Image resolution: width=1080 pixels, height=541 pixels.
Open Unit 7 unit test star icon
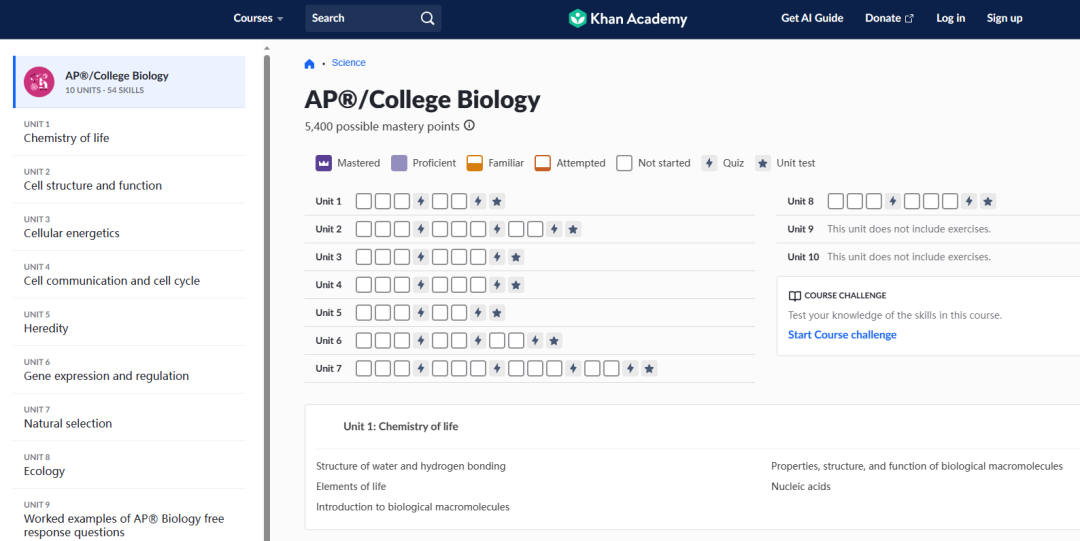click(x=649, y=369)
